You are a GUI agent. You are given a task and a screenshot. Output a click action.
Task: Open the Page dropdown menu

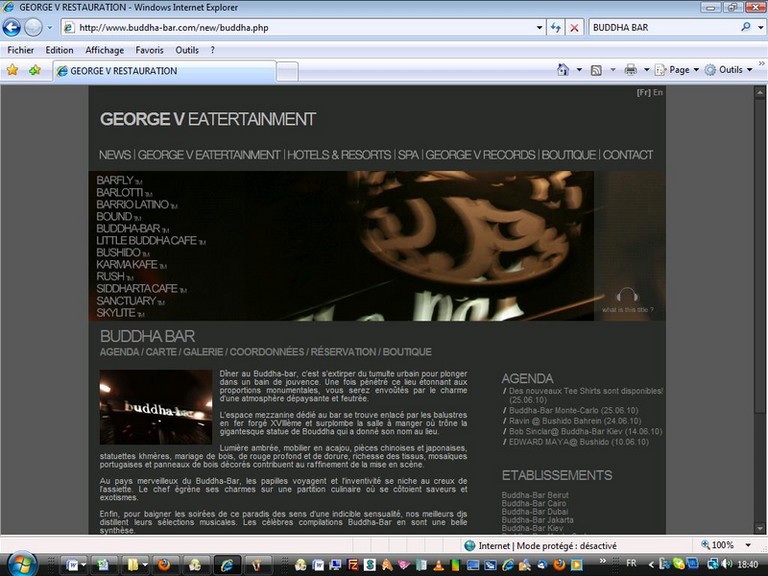[x=679, y=70]
